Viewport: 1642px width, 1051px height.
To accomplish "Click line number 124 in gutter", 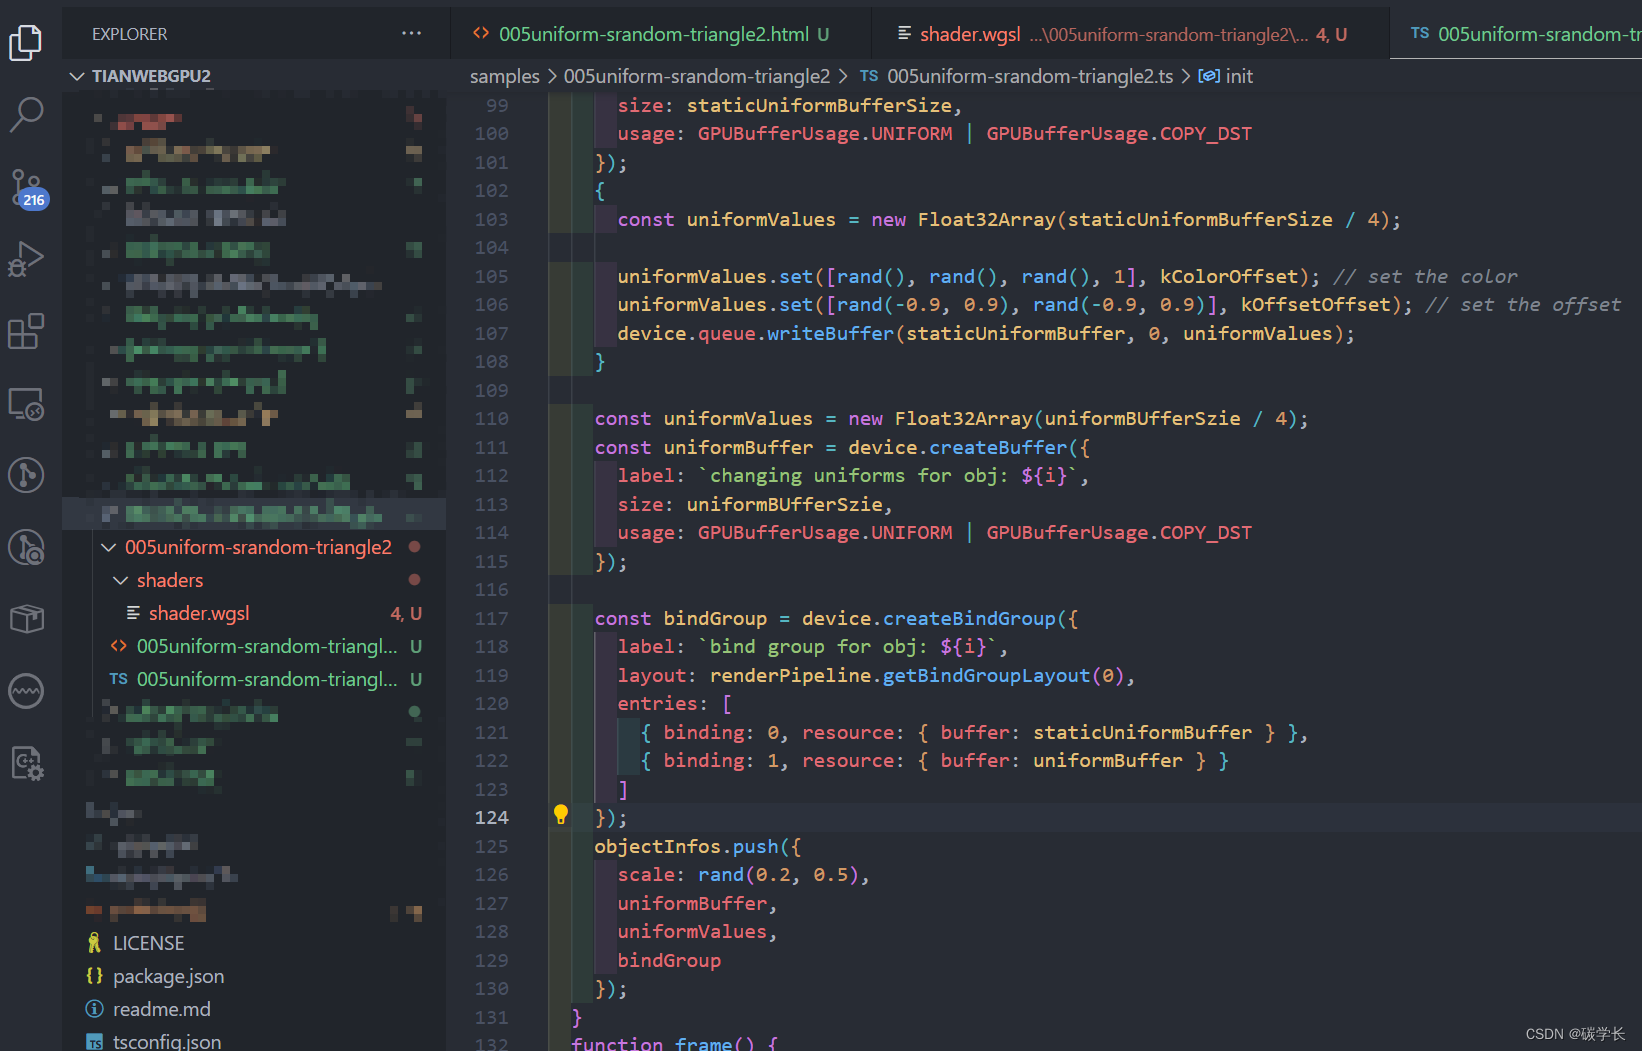I will pos(491,817).
